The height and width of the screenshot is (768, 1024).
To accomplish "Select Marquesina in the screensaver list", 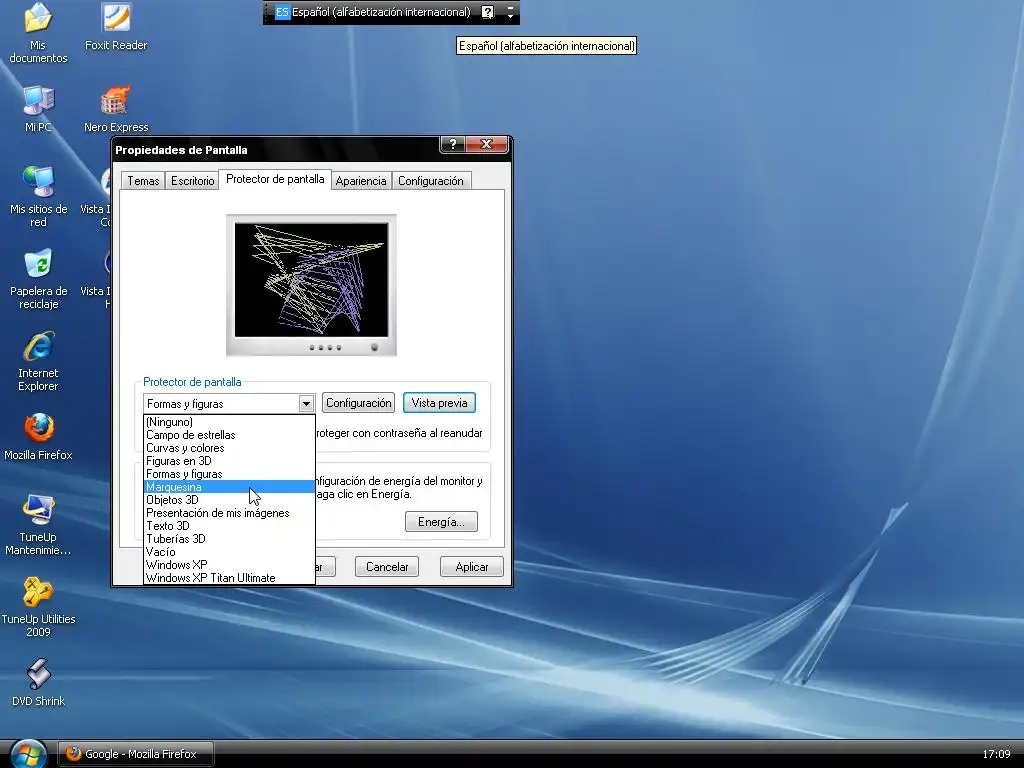I will click(x=229, y=487).
